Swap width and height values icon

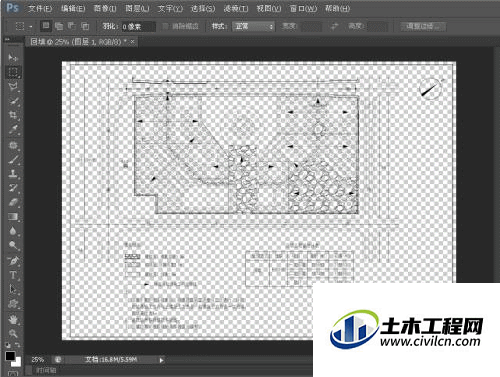tap(334, 26)
